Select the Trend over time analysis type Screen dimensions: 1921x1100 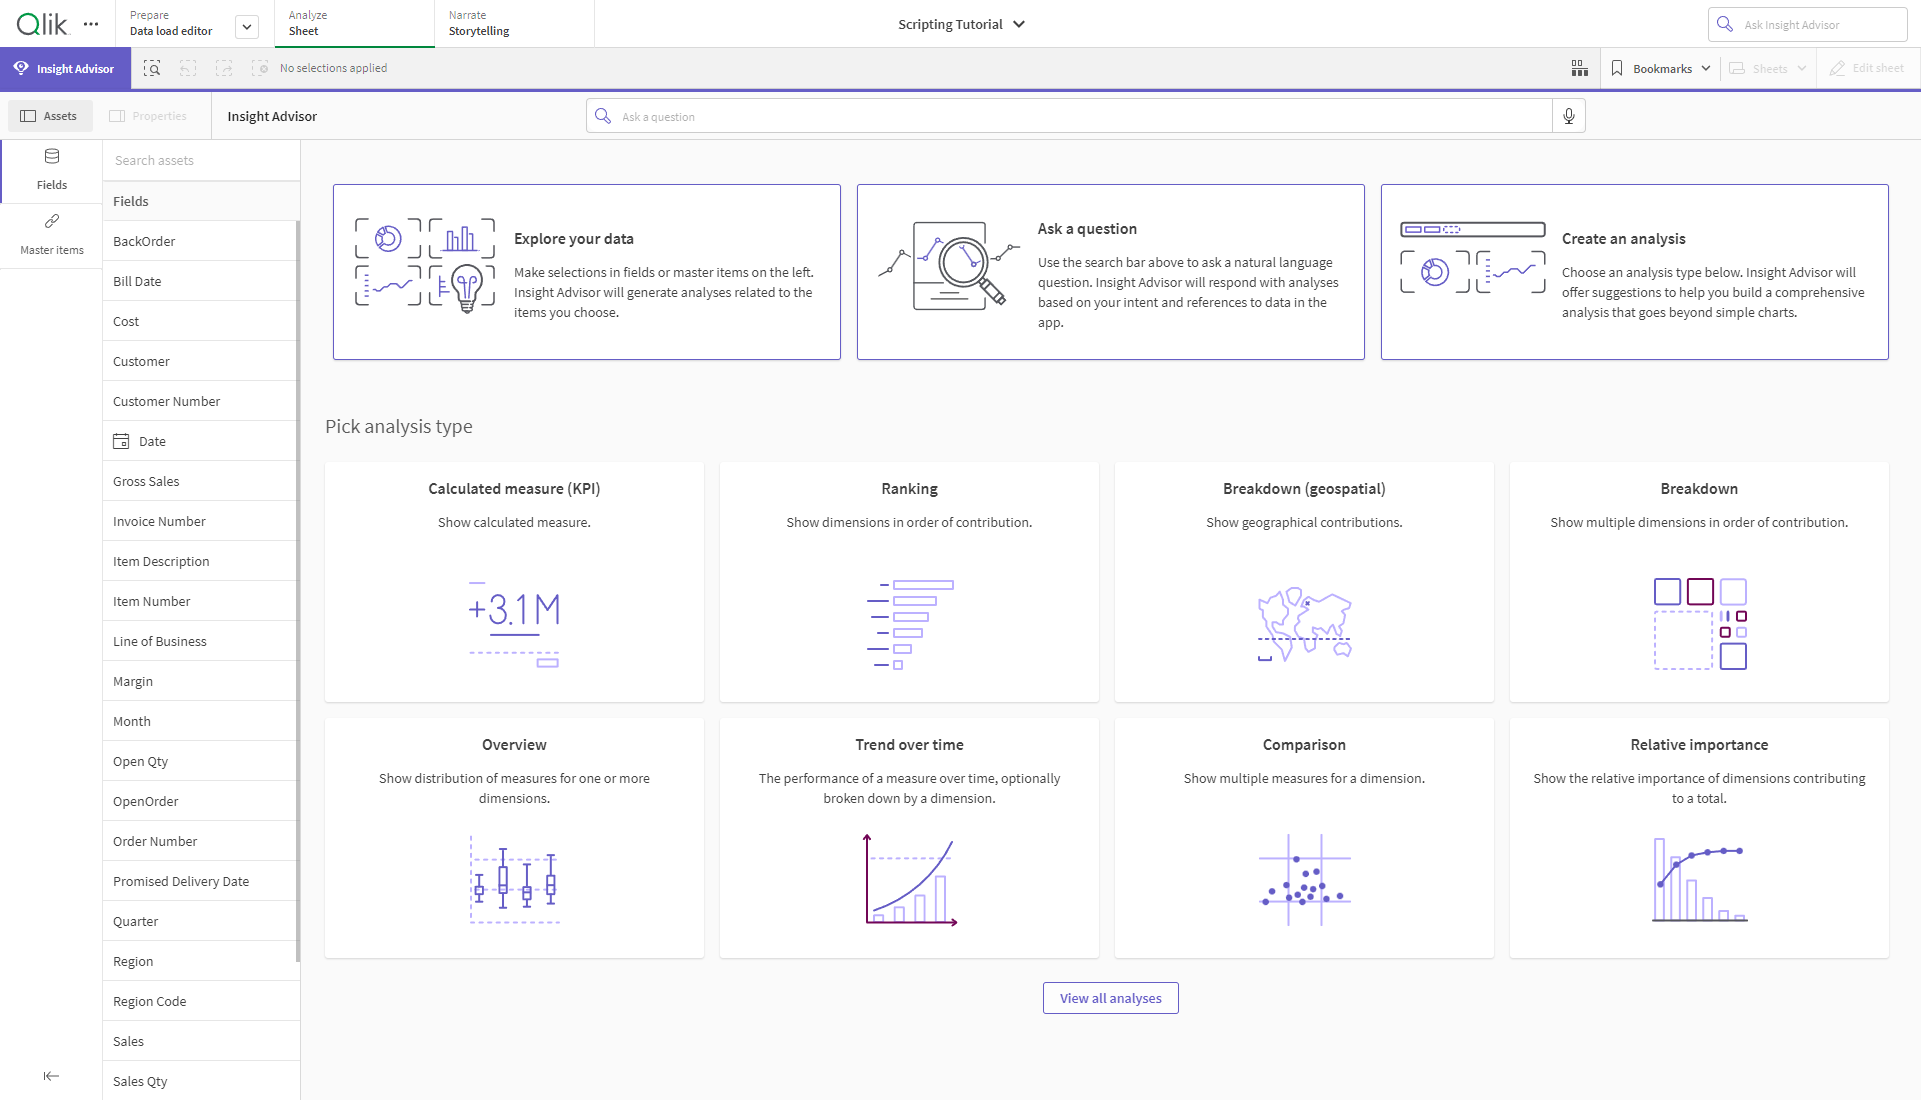pos(909,840)
